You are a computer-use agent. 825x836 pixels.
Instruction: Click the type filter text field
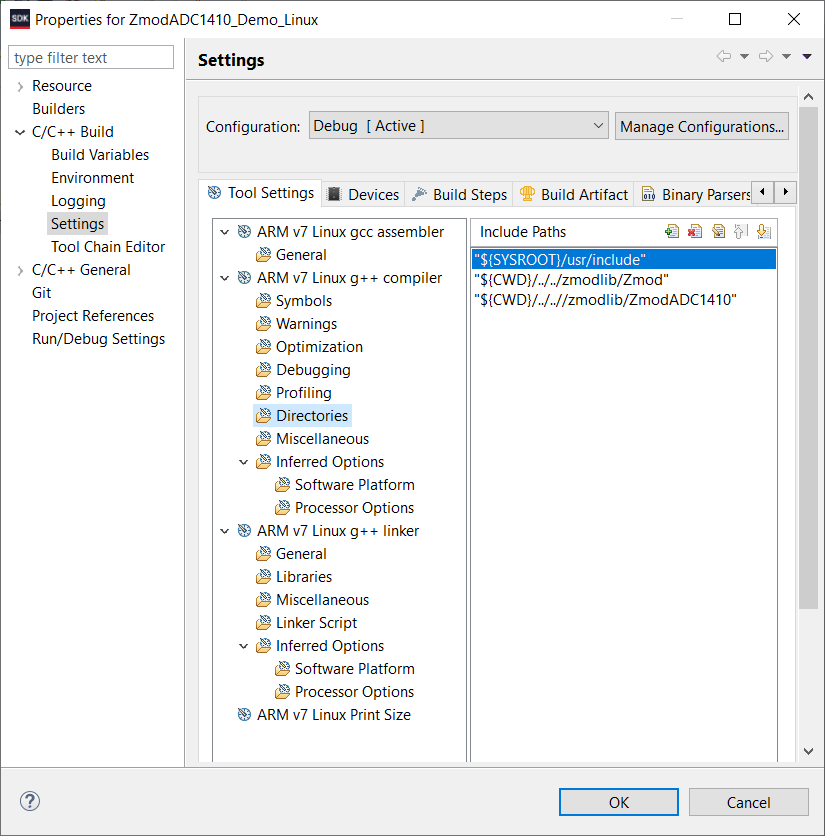point(91,57)
